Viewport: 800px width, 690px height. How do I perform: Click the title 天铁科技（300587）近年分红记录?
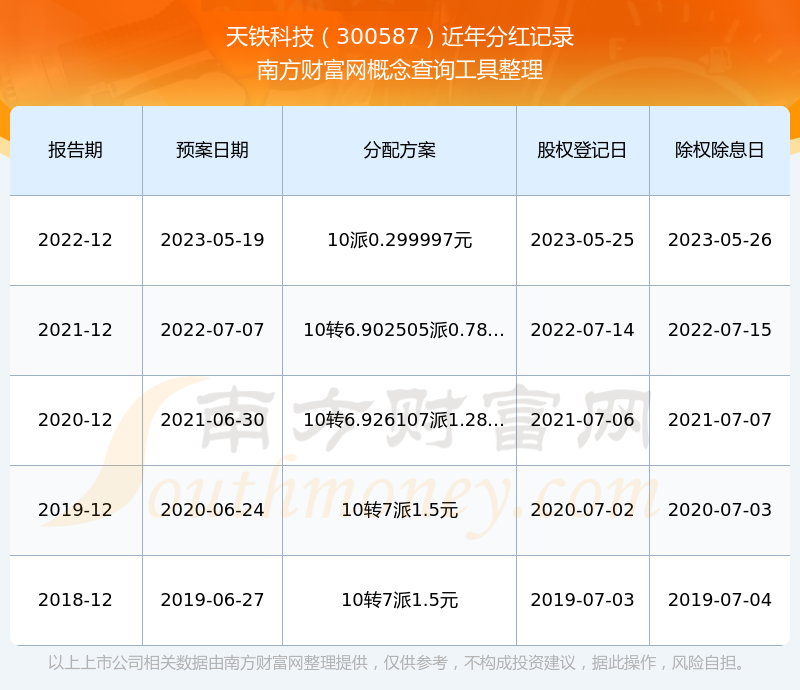399,37
